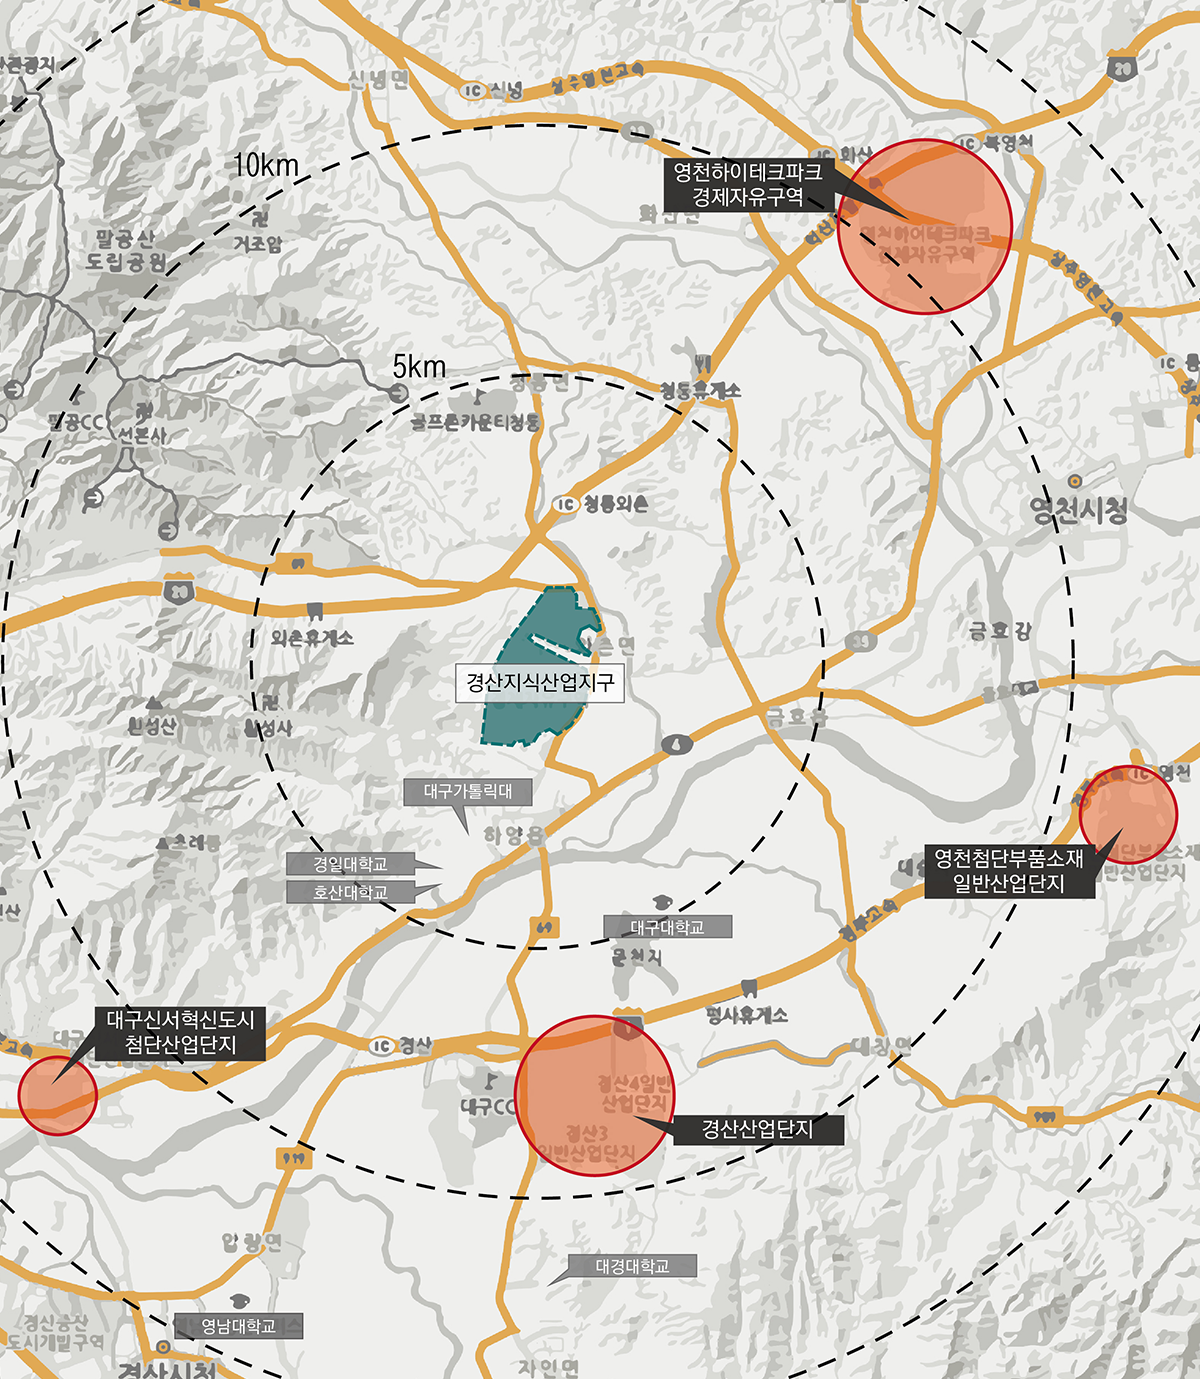Click the 대창면 label

tap(881, 1046)
